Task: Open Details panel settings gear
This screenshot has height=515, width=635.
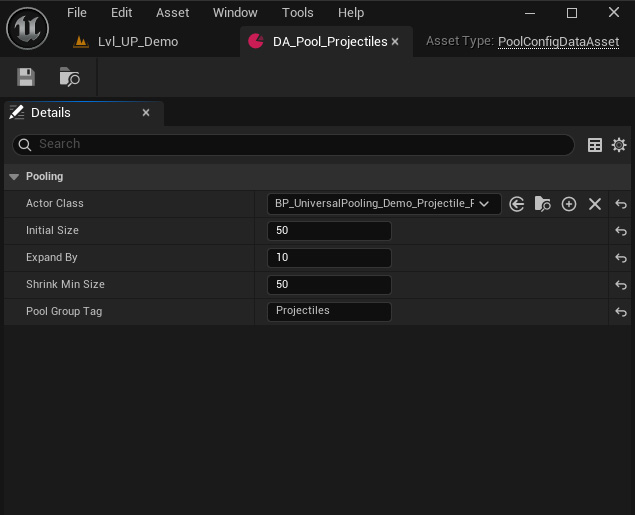Action: pos(619,145)
